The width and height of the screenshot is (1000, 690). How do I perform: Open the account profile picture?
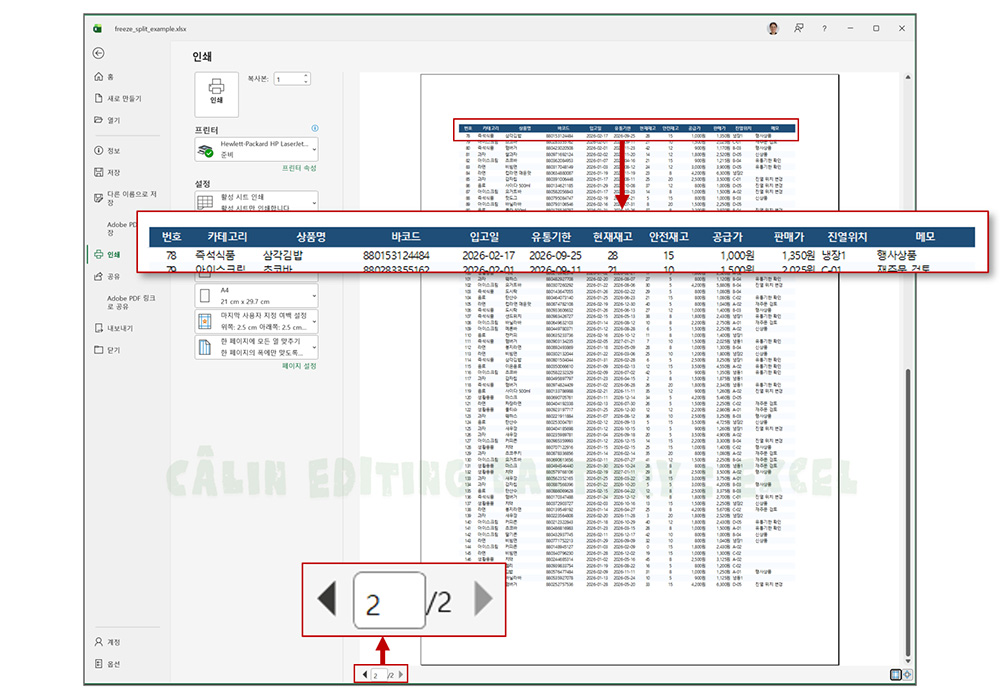[x=773, y=29]
